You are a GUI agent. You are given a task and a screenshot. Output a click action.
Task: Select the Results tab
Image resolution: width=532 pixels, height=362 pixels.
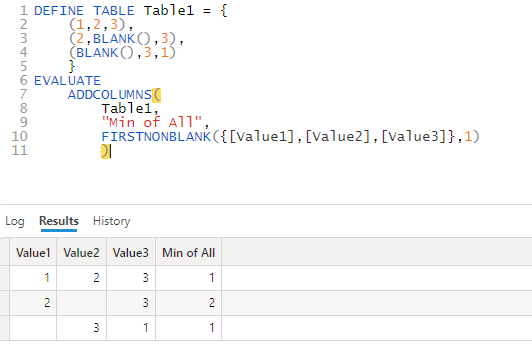click(x=59, y=221)
